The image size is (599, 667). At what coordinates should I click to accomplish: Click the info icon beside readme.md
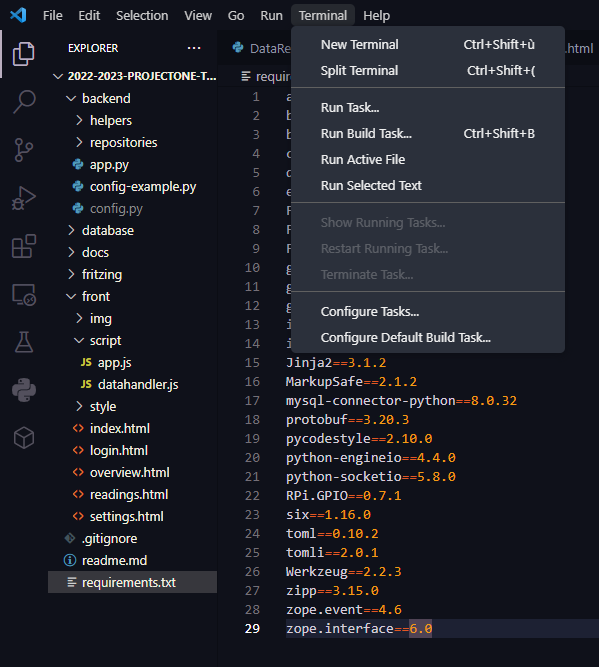[70, 560]
